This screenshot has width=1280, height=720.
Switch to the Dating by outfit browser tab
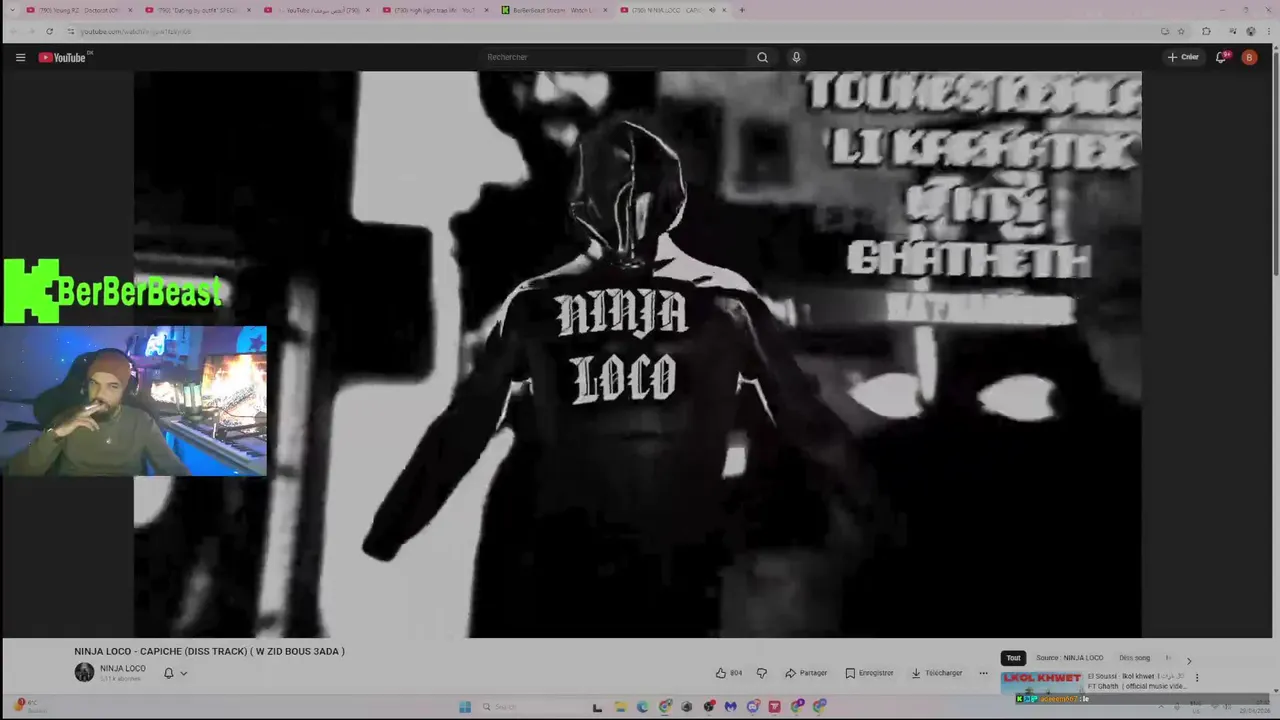pyautogui.click(x=197, y=10)
